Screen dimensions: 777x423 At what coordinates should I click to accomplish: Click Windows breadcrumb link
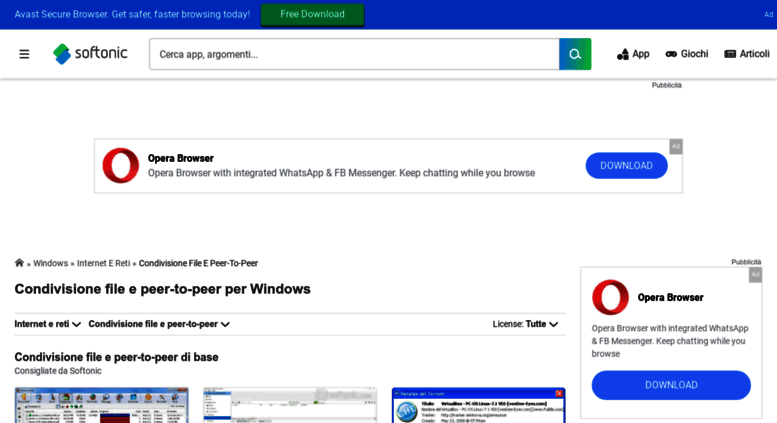(x=51, y=263)
